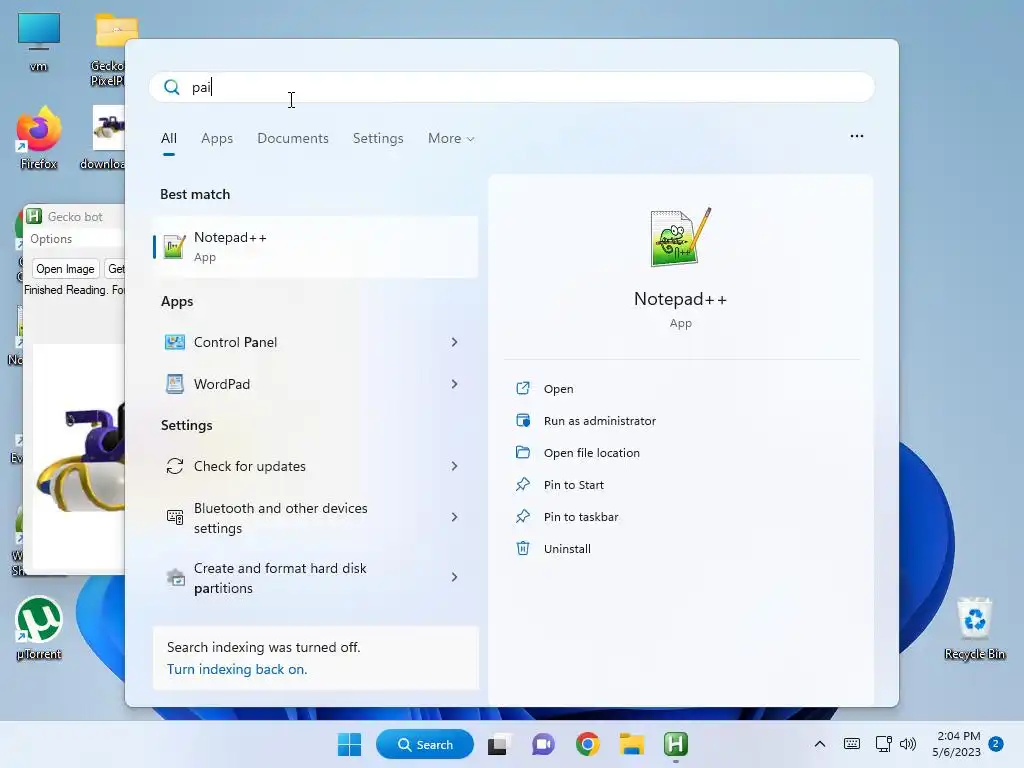Click the notification count badge

pyautogui.click(x=995, y=744)
